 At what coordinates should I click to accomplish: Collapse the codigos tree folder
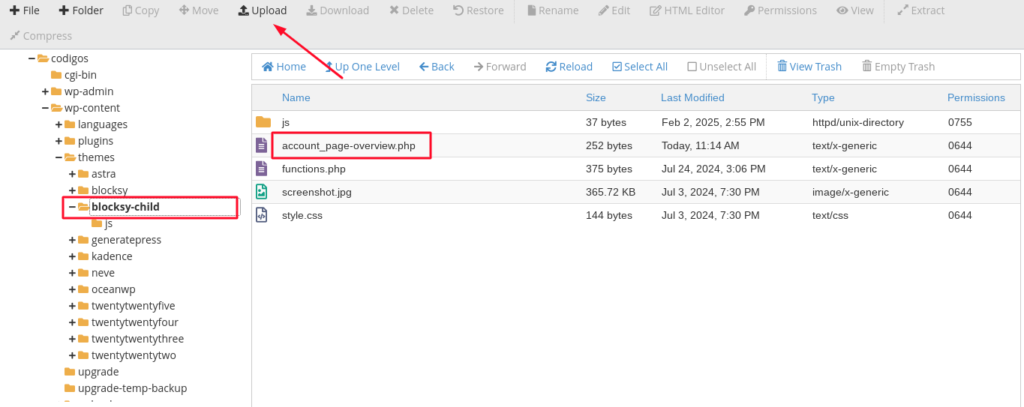[31, 58]
